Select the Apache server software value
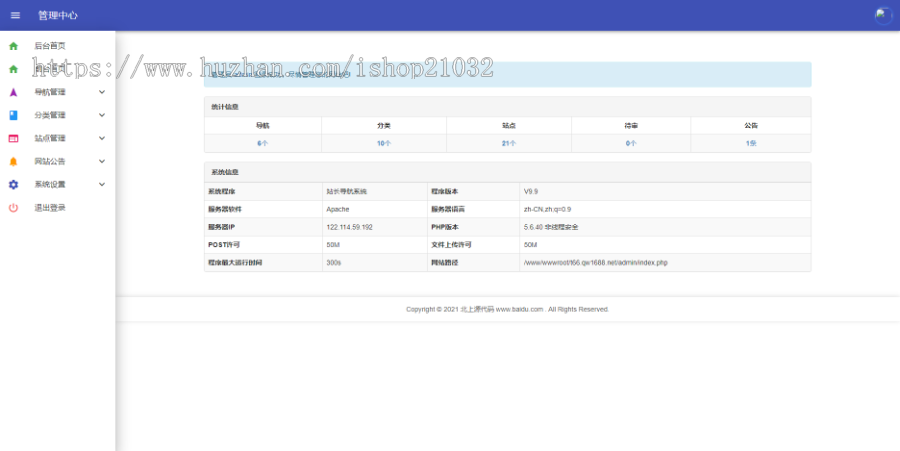 point(338,209)
